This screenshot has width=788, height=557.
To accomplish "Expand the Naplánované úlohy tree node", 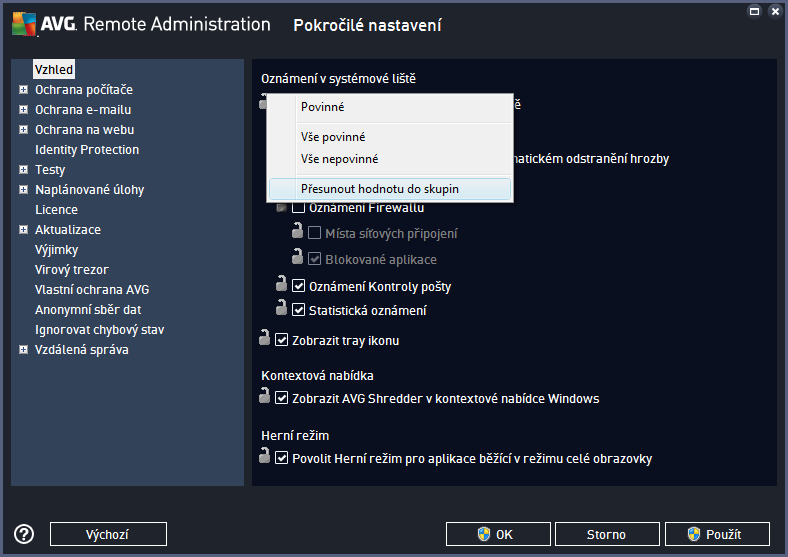I will (x=23, y=190).
